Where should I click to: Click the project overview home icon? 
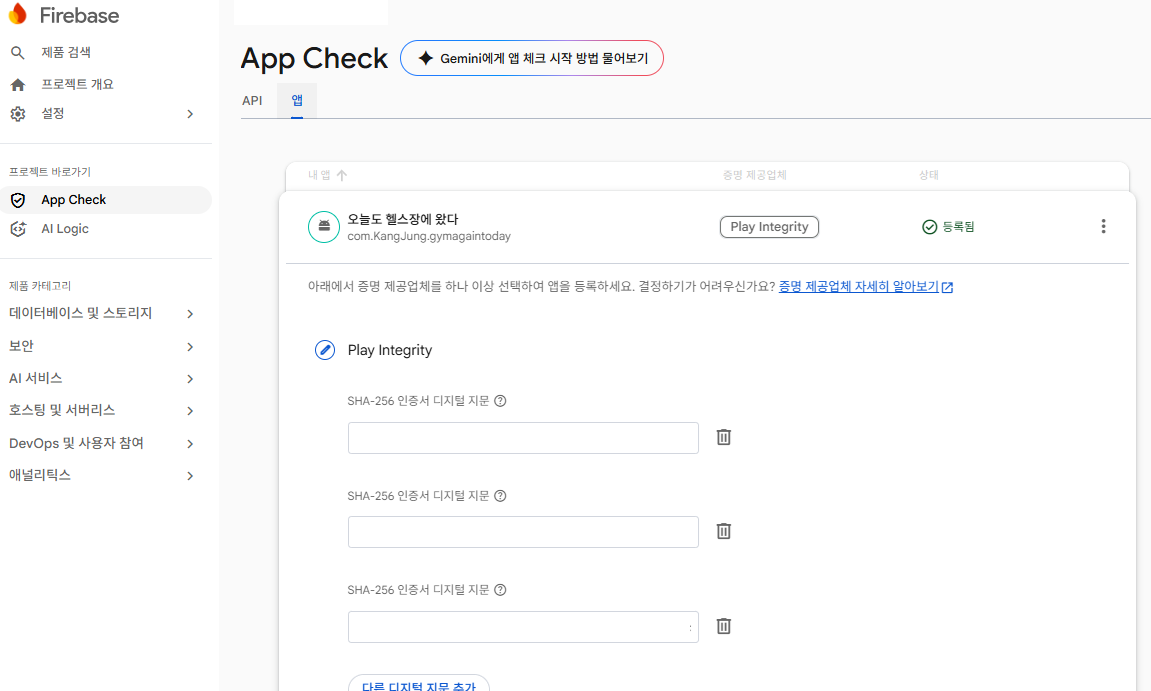(x=18, y=84)
